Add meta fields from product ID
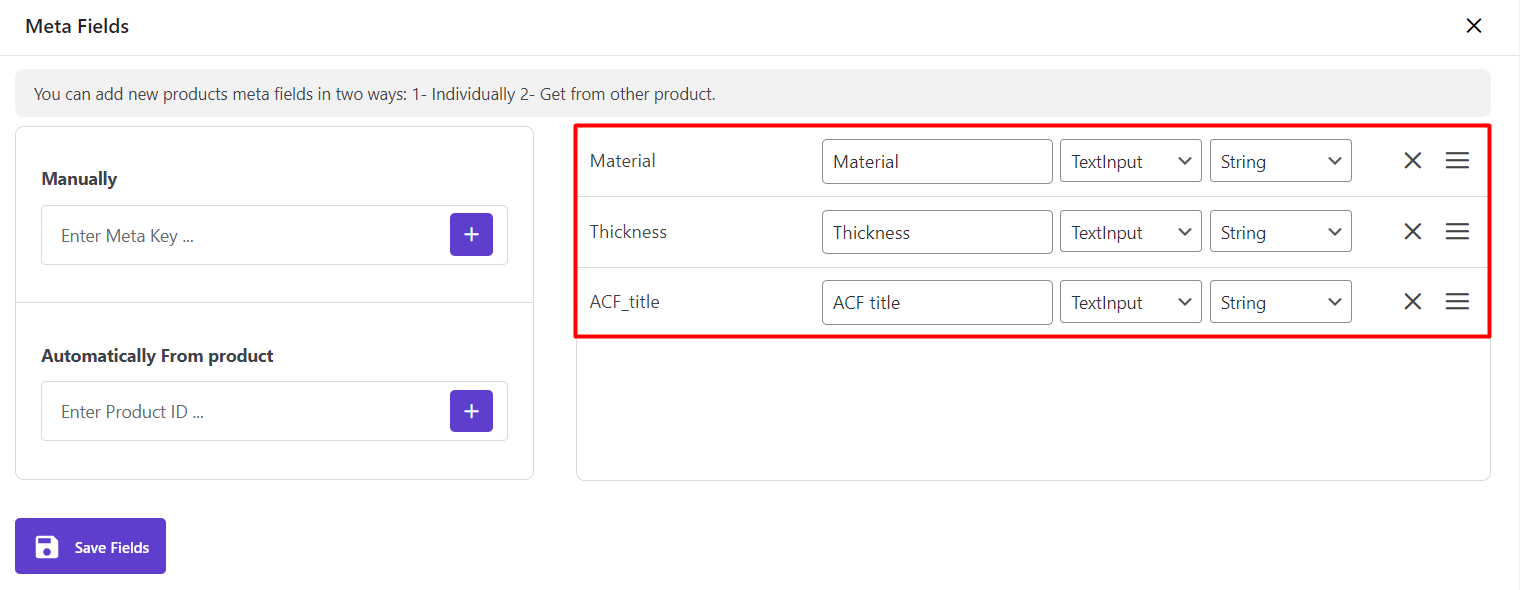 click(471, 411)
